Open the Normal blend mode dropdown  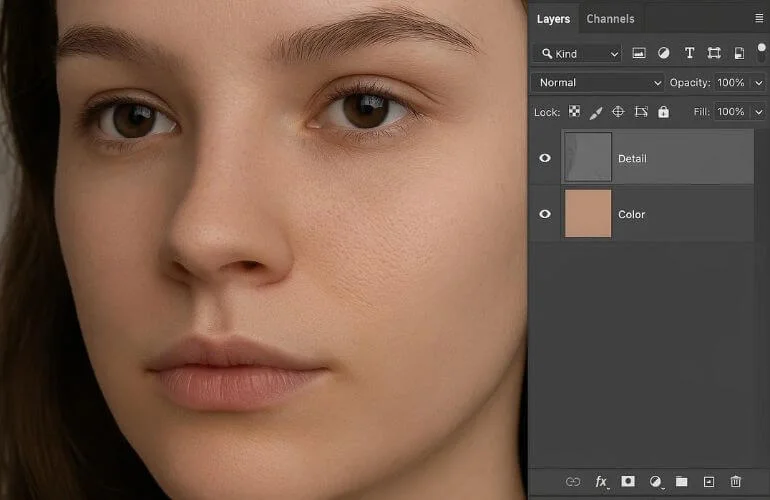(x=596, y=83)
